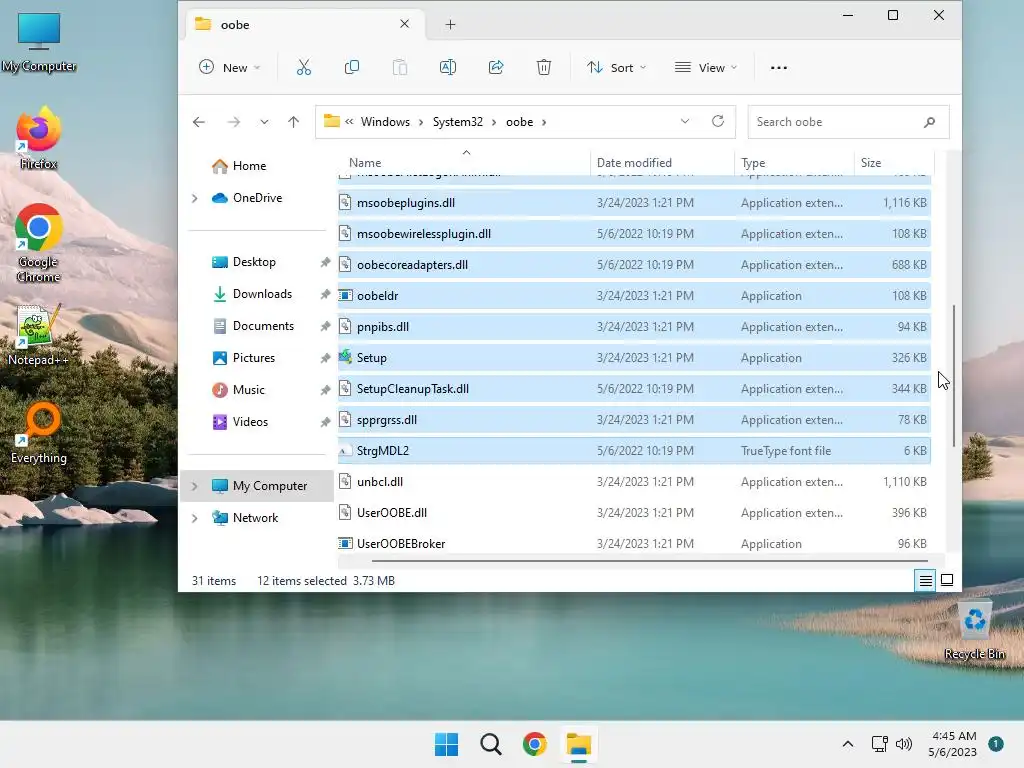The image size is (1024, 768).
Task: Refresh the oobe folder view
Action: click(x=718, y=121)
